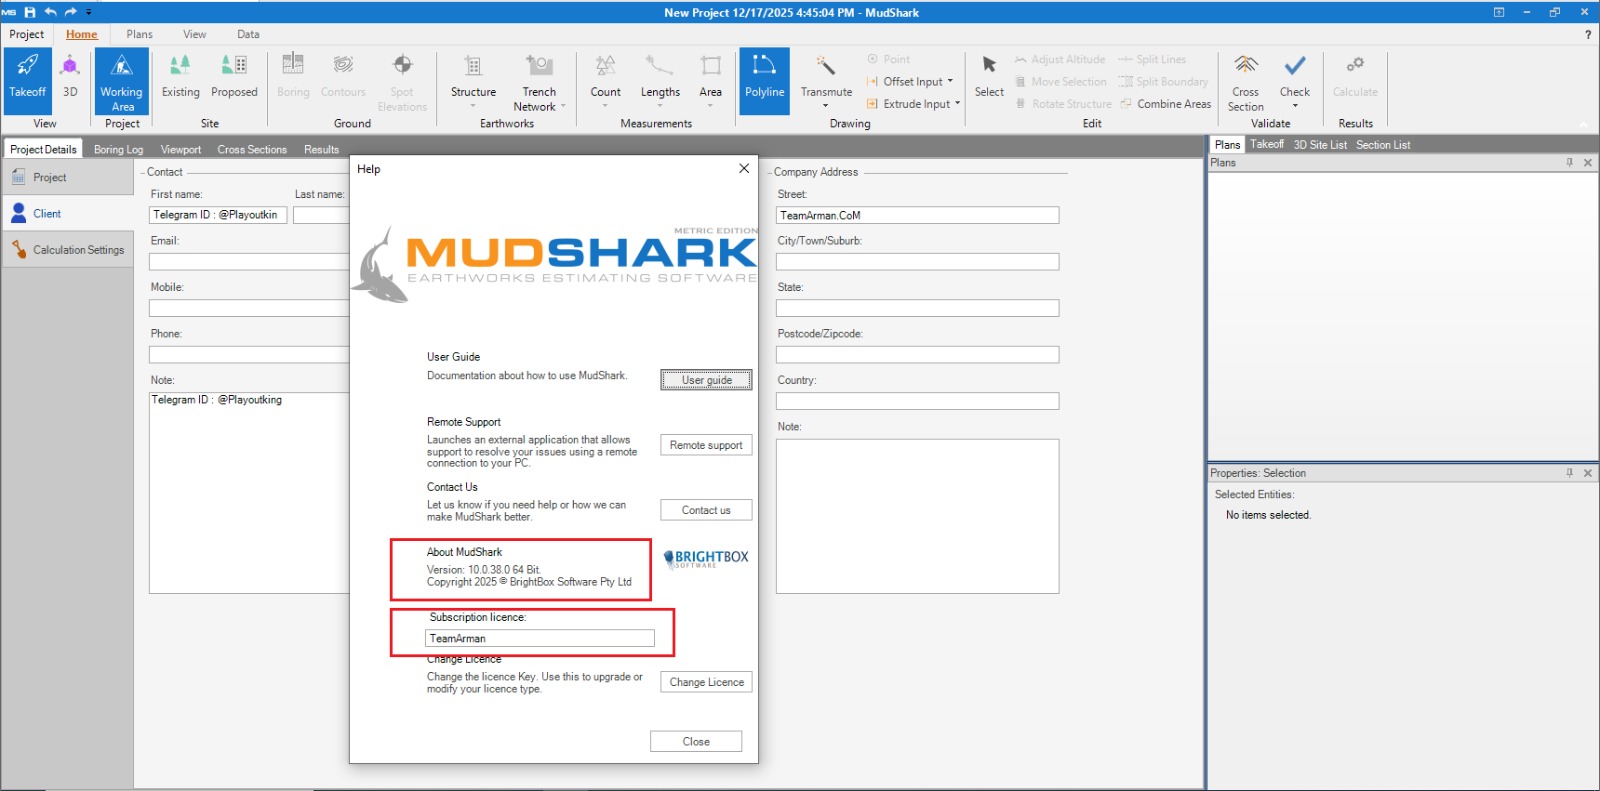This screenshot has width=1600, height=791.
Task: Click the Contact us button
Action: (x=706, y=510)
